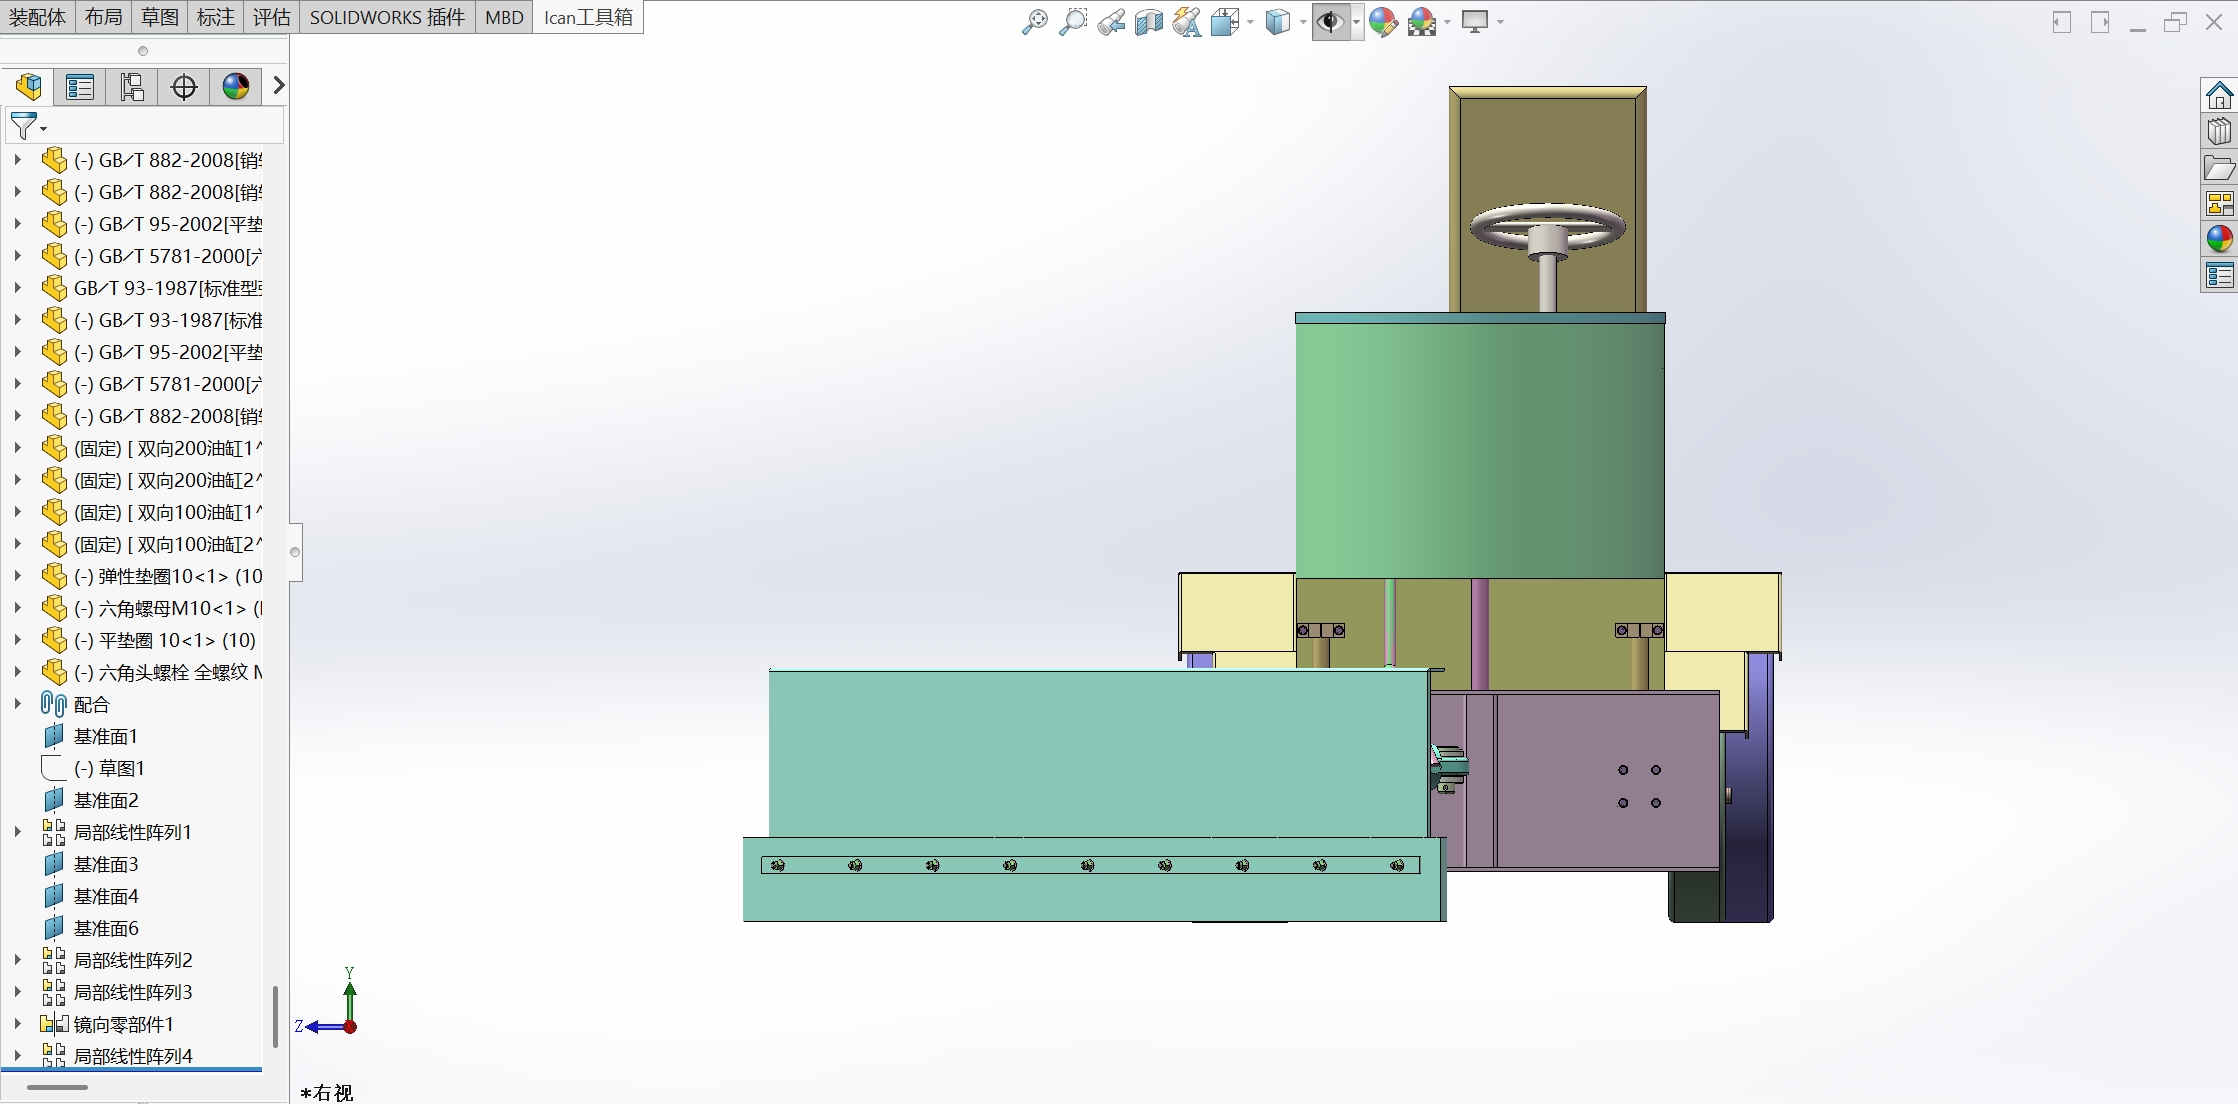Open the Design Library icon in task pane

click(x=2219, y=132)
